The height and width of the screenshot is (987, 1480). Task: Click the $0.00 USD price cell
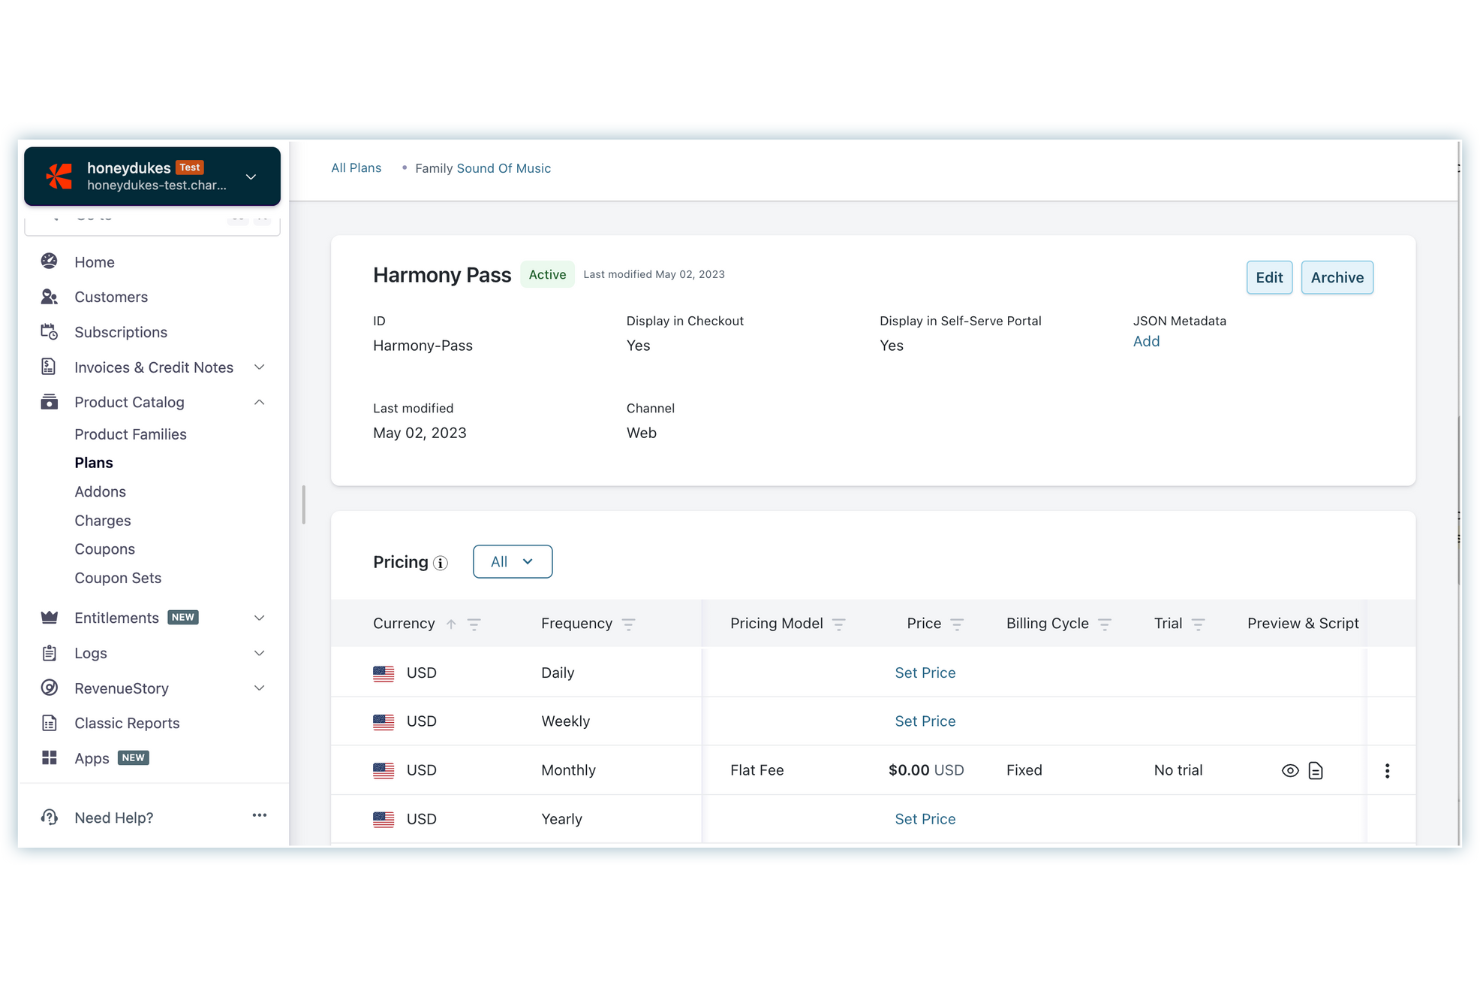[926, 770]
